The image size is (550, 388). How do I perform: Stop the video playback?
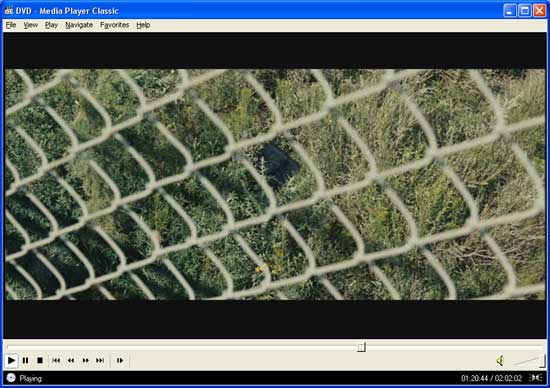[x=40, y=360]
